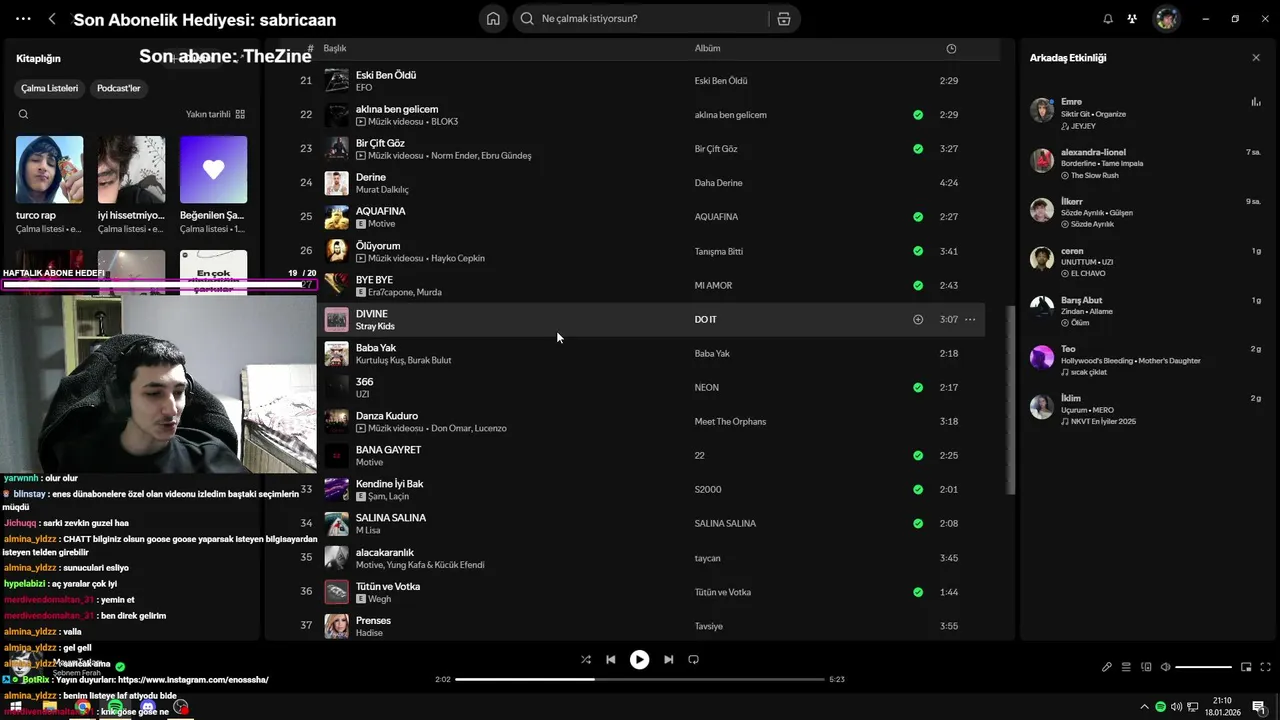Viewport: 1280px width, 720px height.
Task: Open 'The Slow Rush' album under alexandra-lionel
Action: click(x=1095, y=175)
